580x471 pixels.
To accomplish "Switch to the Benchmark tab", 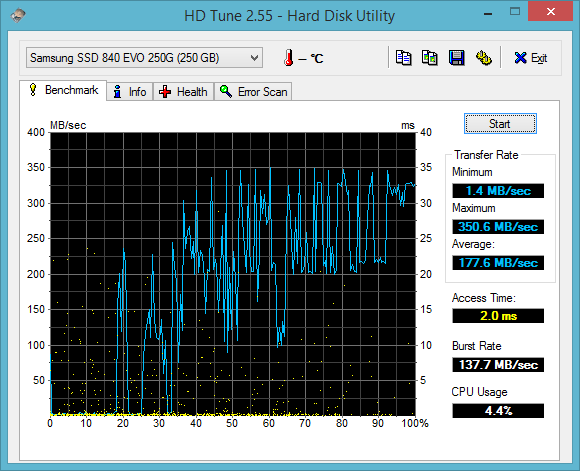I will click(x=63, y=90).
